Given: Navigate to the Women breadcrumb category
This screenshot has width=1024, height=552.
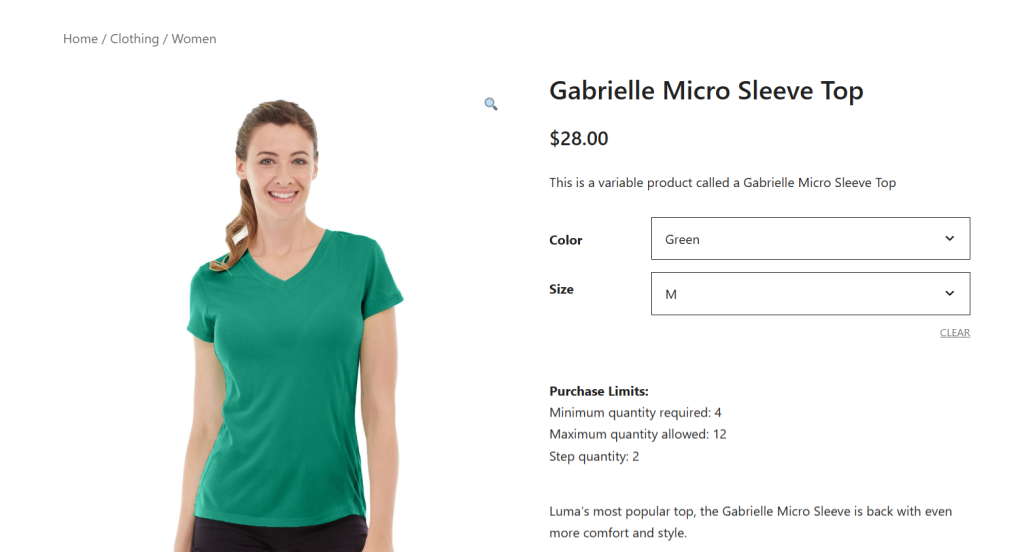Looking at the screenshot, I should click(x=194, y=39).
